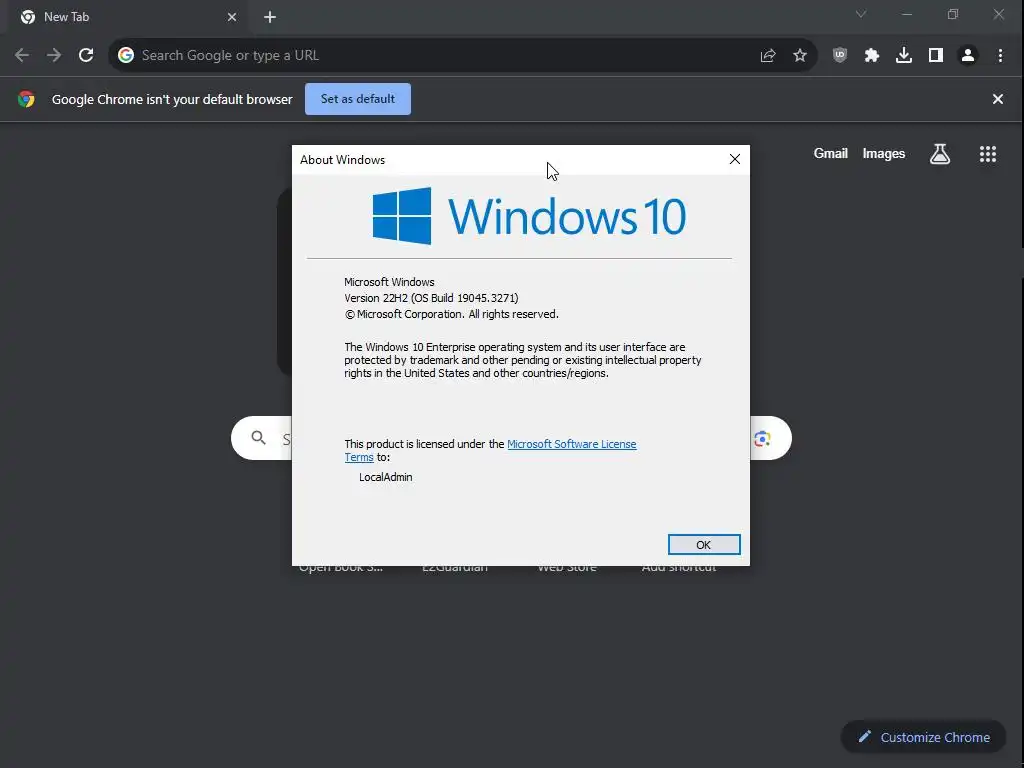Open the uBlock Origin extension icon
Screen dimensions: 1024x768
[840, 56]
